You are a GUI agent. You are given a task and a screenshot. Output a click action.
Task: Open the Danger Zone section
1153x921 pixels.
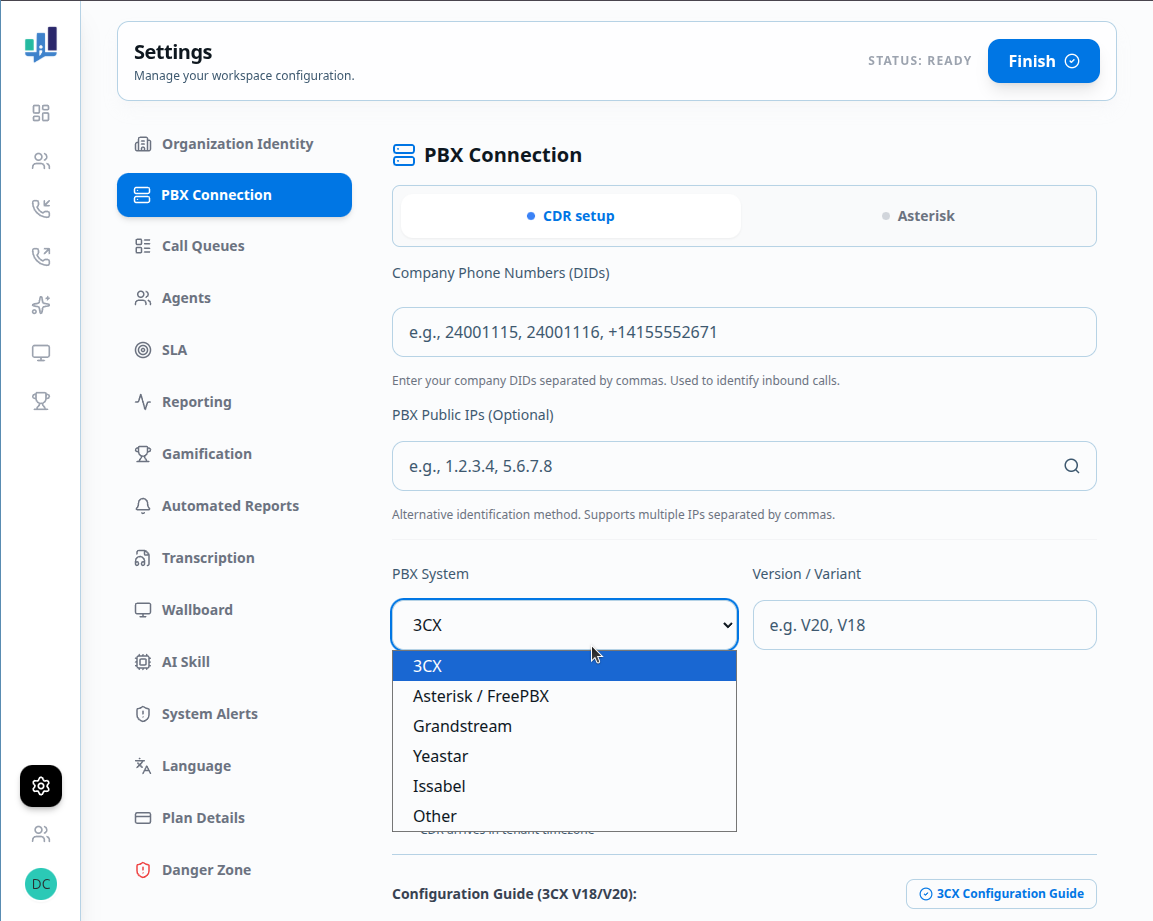(x=235, y=870)
